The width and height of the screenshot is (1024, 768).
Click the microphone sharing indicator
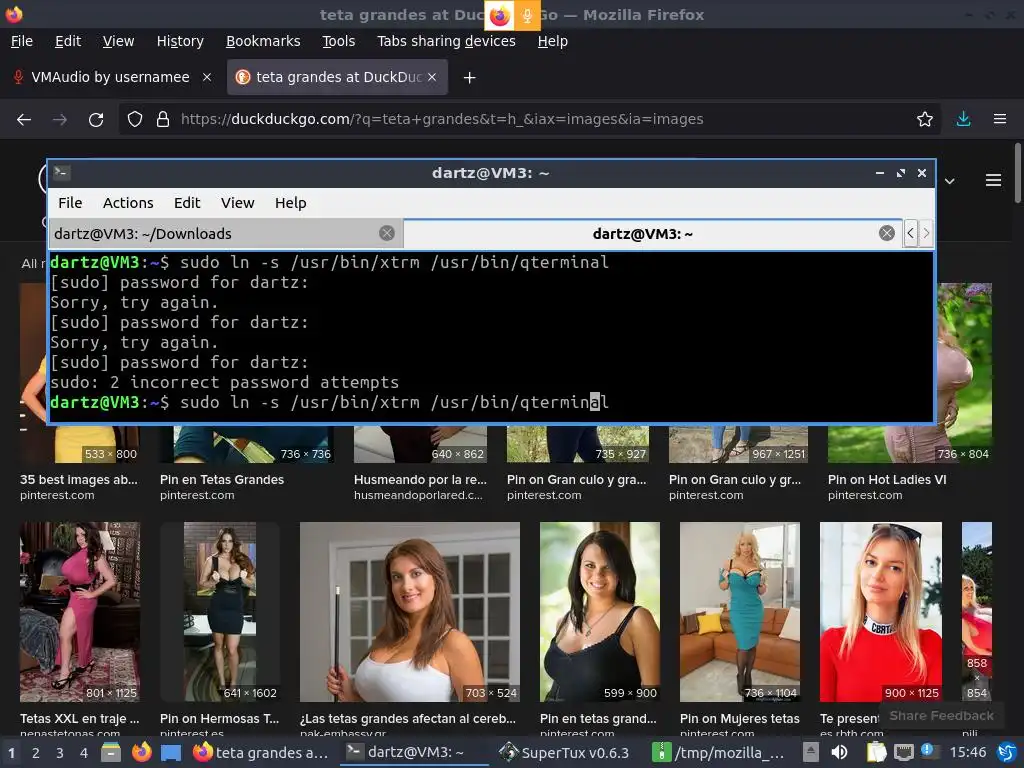click(x=527, y=15)
